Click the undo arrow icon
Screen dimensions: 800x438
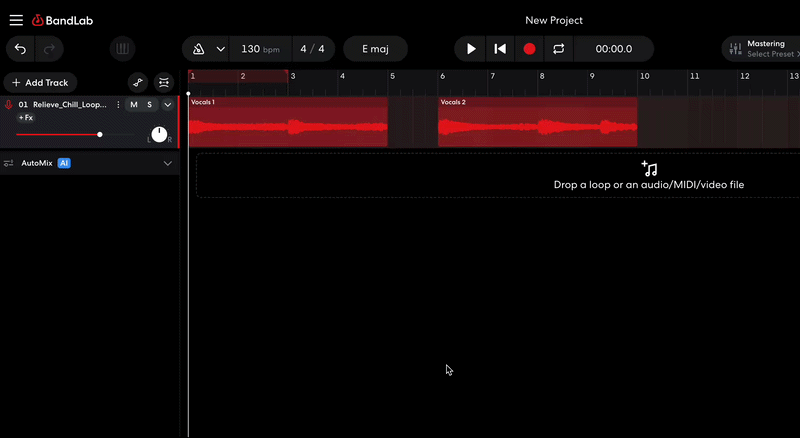20,49
